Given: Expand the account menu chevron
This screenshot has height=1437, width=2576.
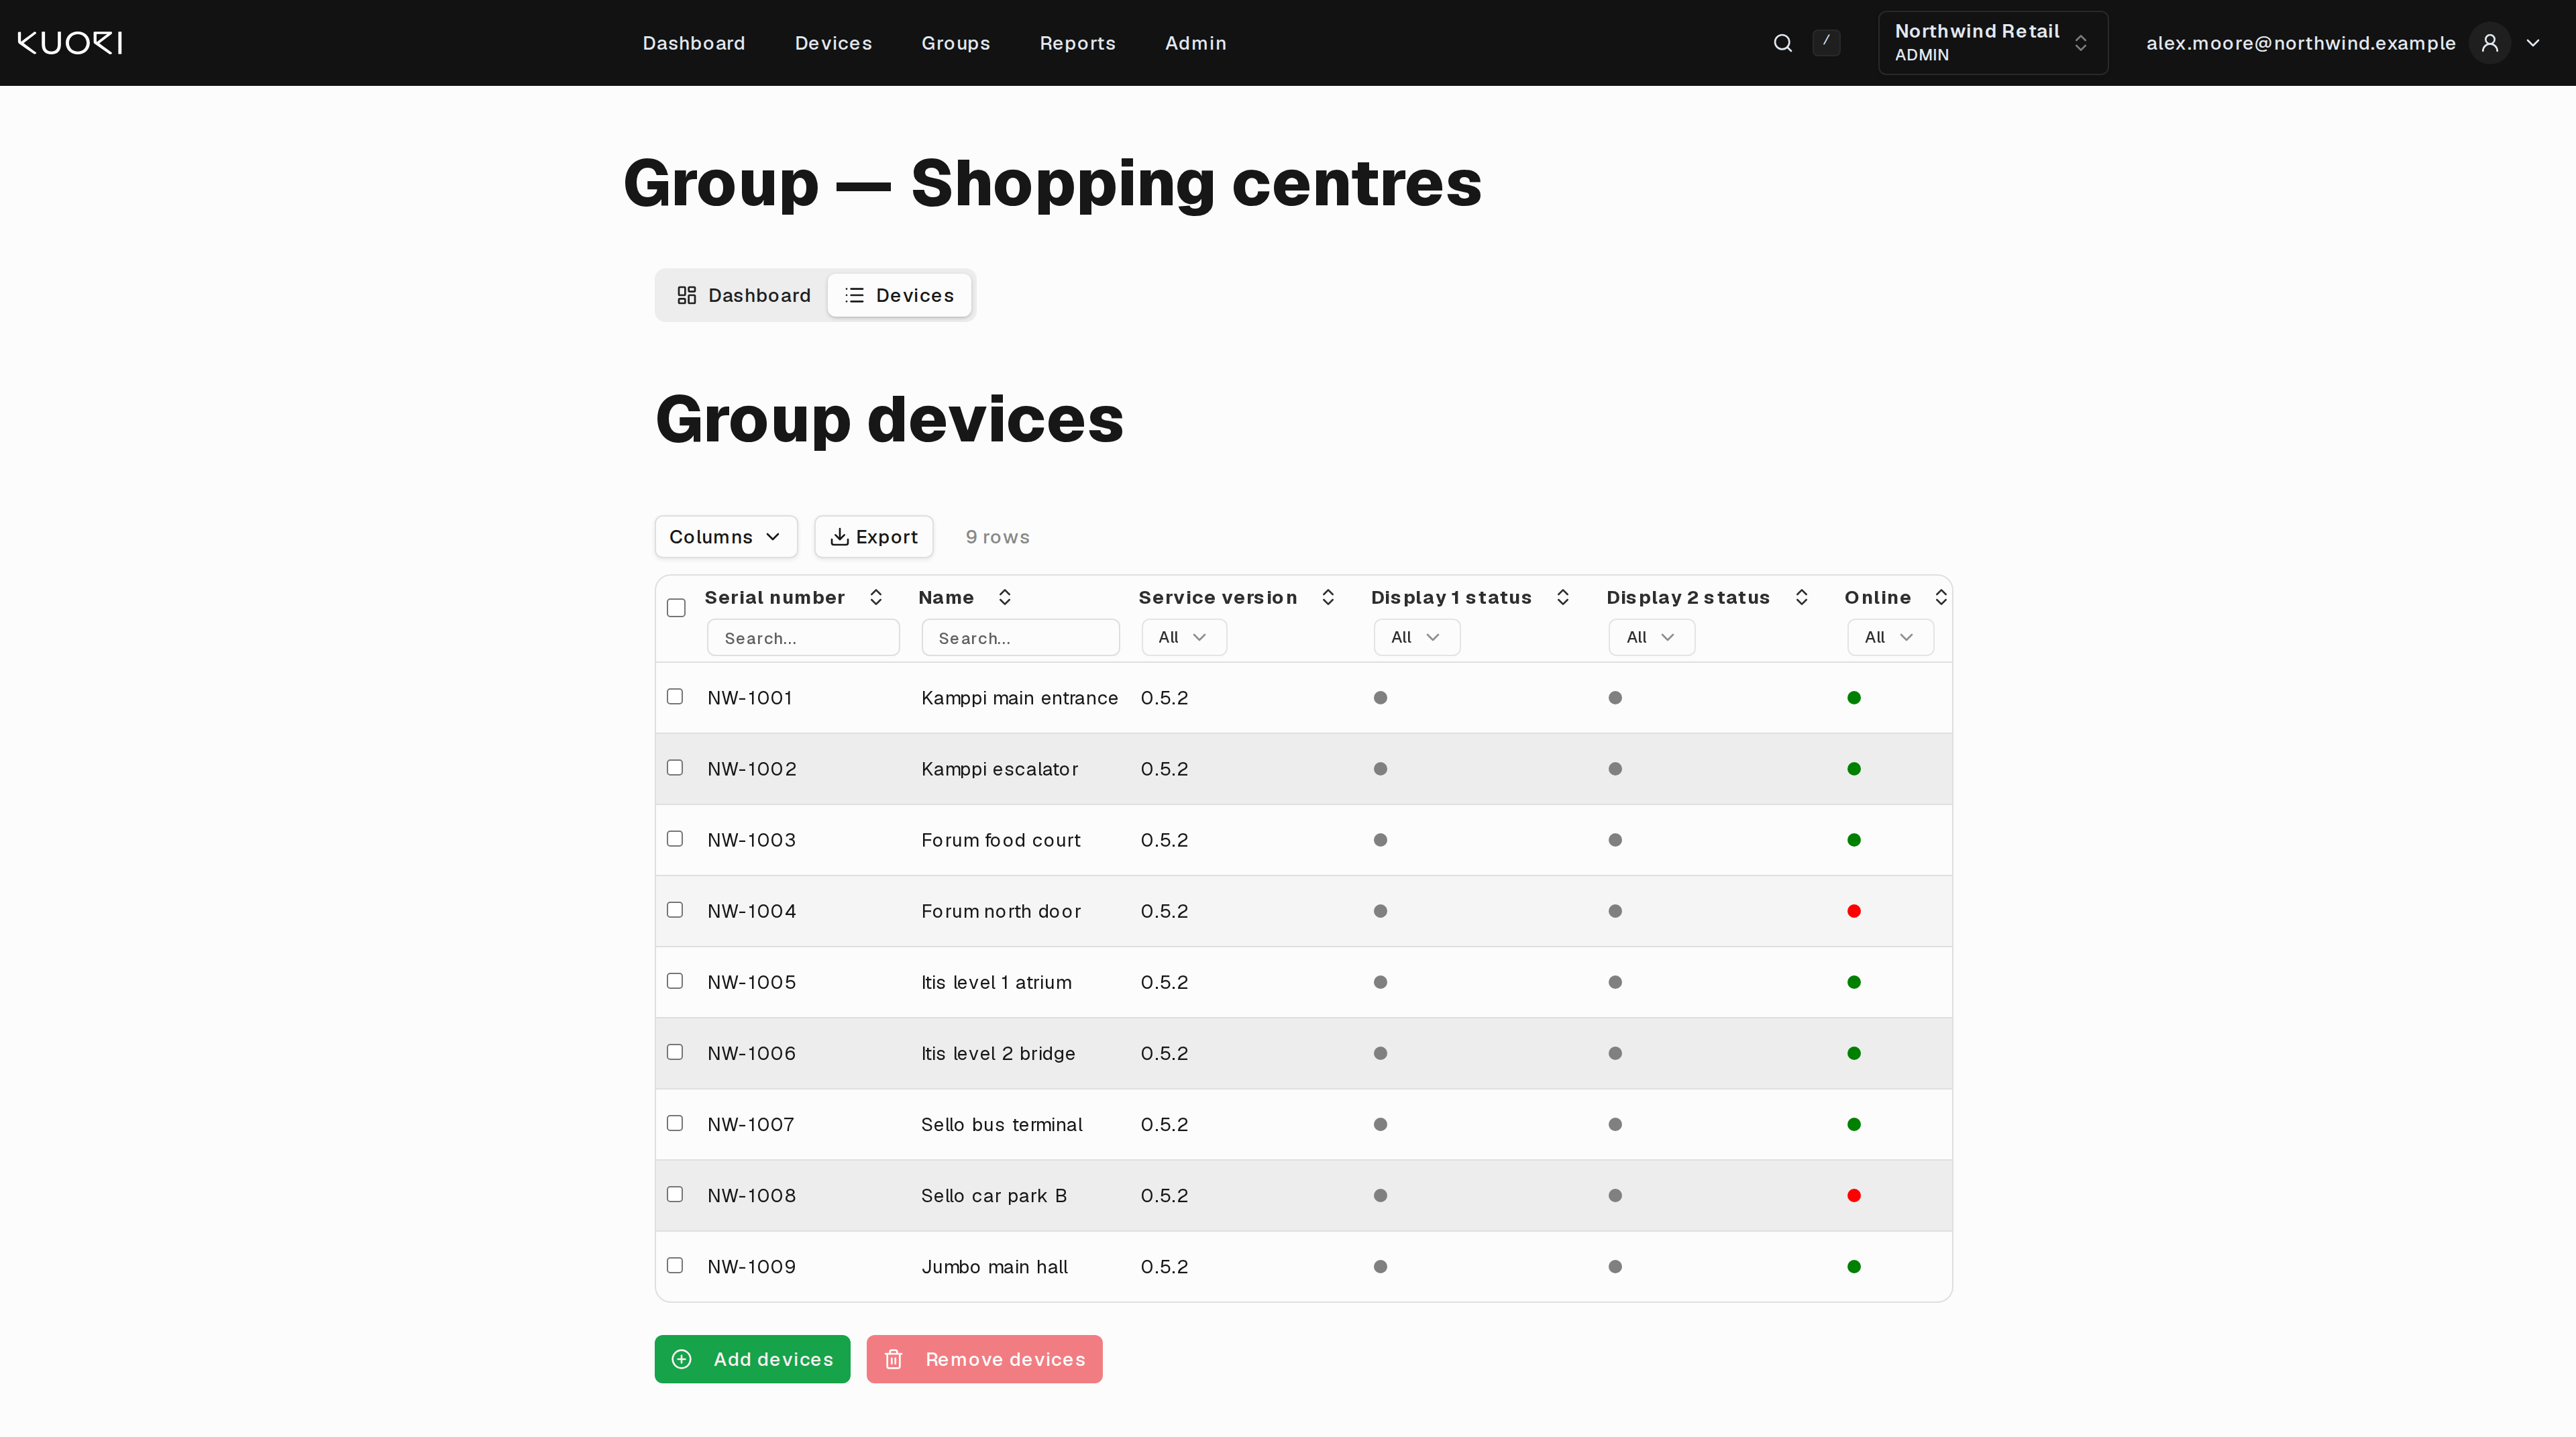Looking at the screenshot, I should (x=2533, y=43).
